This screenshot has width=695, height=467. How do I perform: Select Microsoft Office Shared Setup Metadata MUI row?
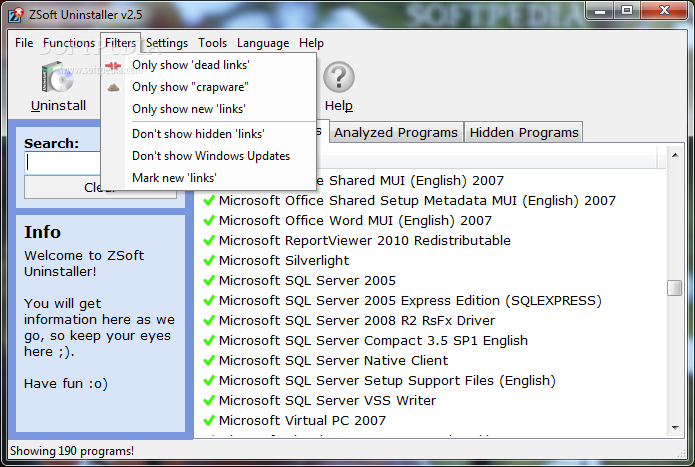click(x=417, y=201)
